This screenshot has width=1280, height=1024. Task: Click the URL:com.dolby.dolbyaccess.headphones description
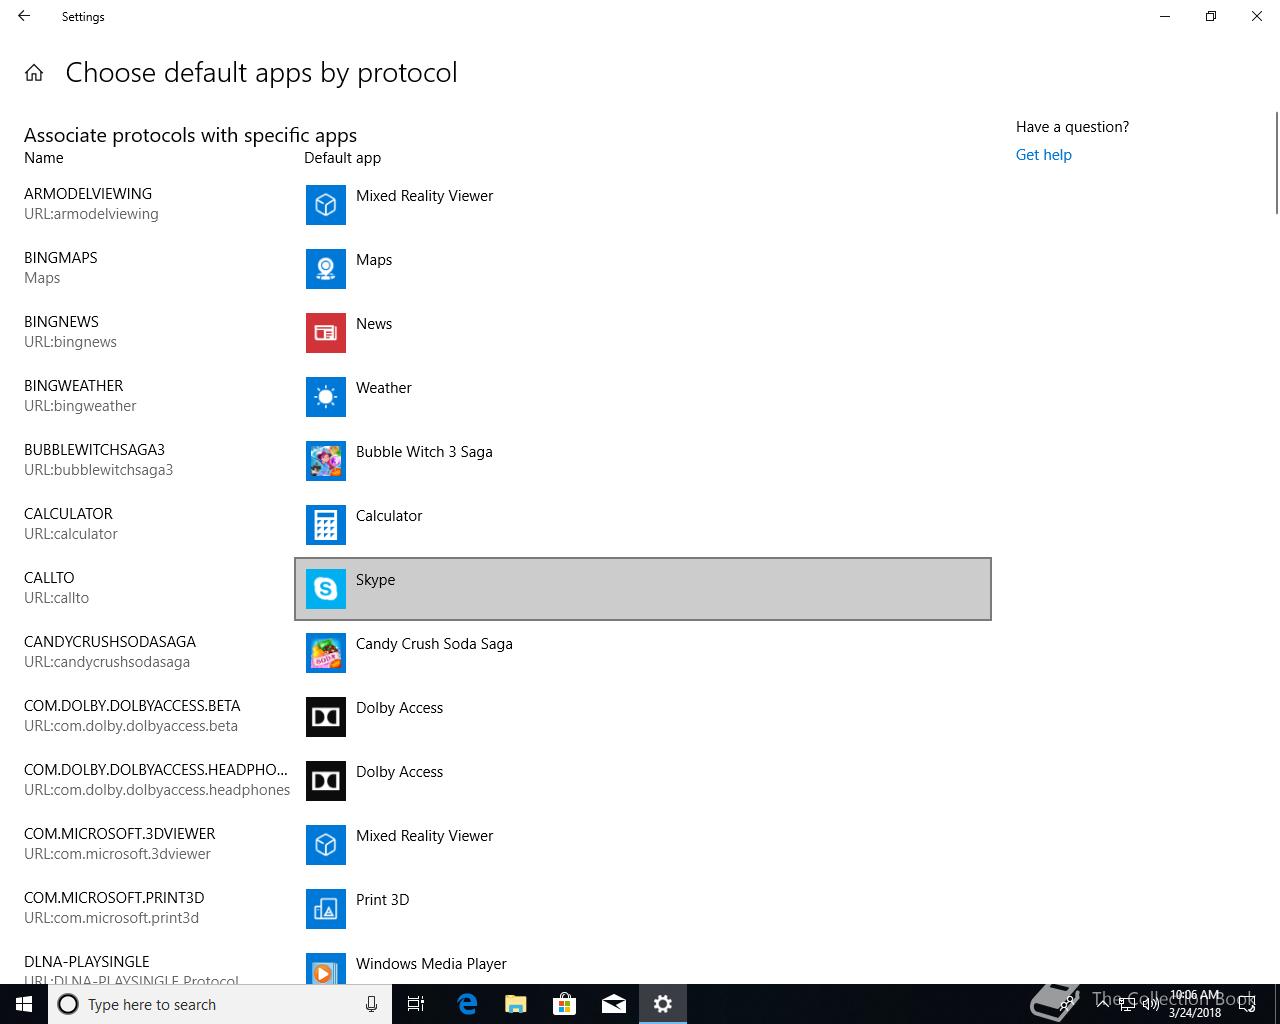(157, 790)
